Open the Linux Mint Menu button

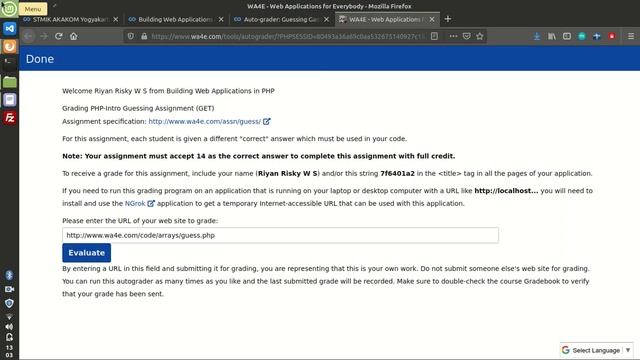point(9,9)
